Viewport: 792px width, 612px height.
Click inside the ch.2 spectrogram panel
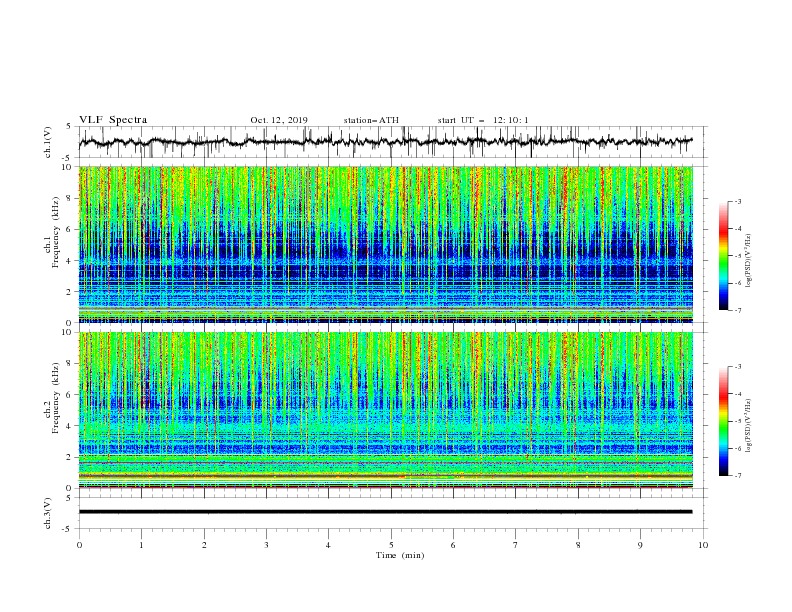(386, 410)
